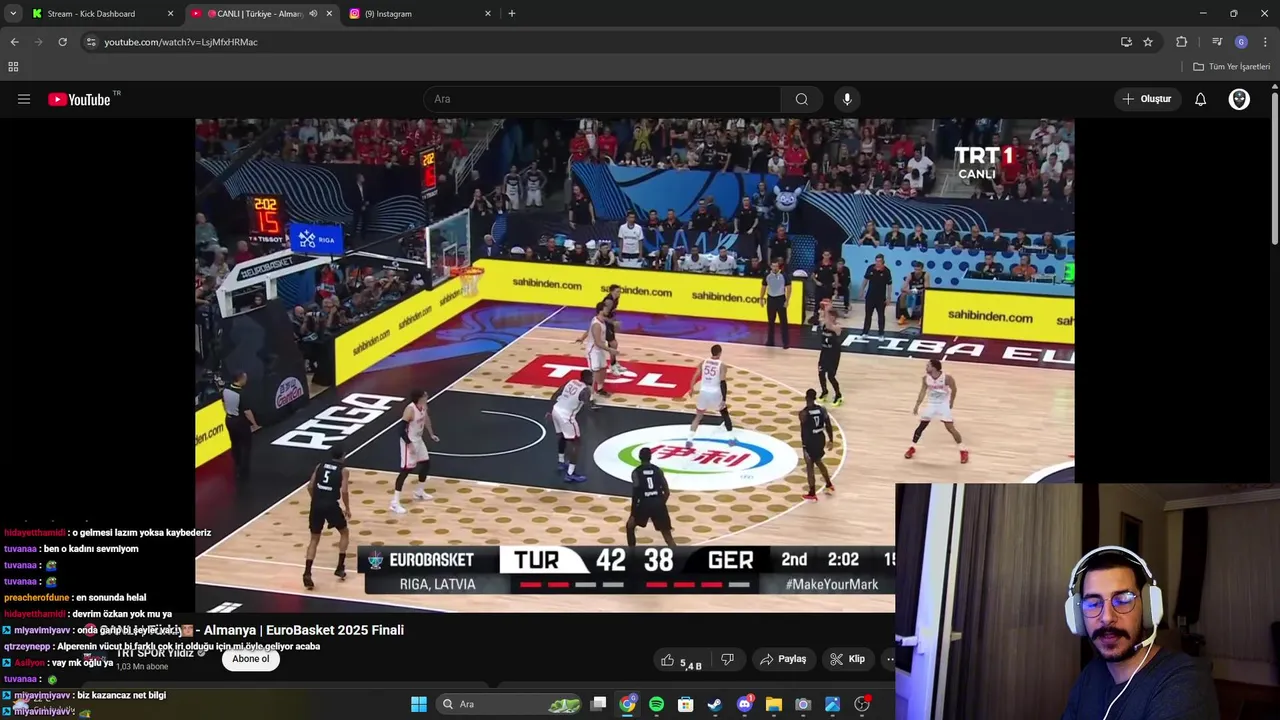Open a new browser tab
Screen dimensions: 1280x720
click(x=512, y=14)
